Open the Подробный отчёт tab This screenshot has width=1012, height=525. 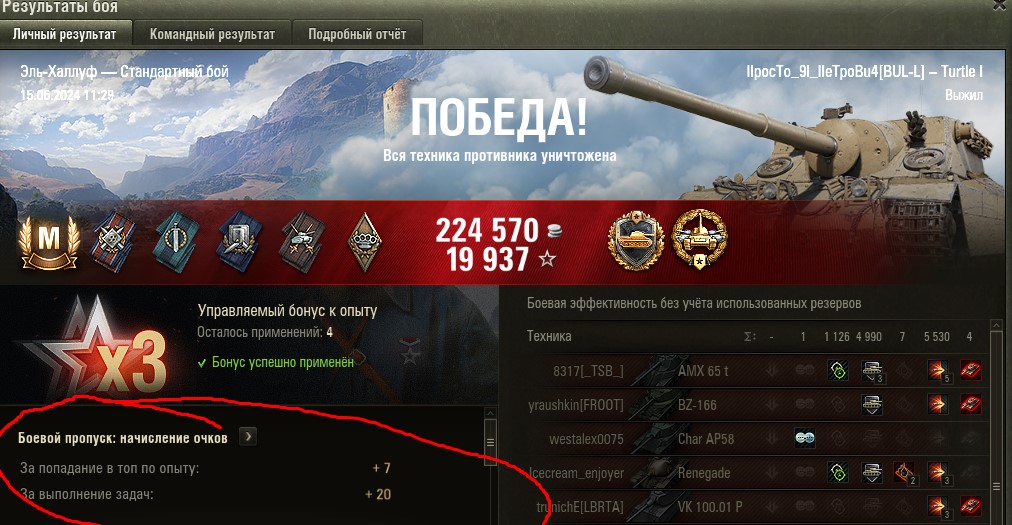point(357,34)
